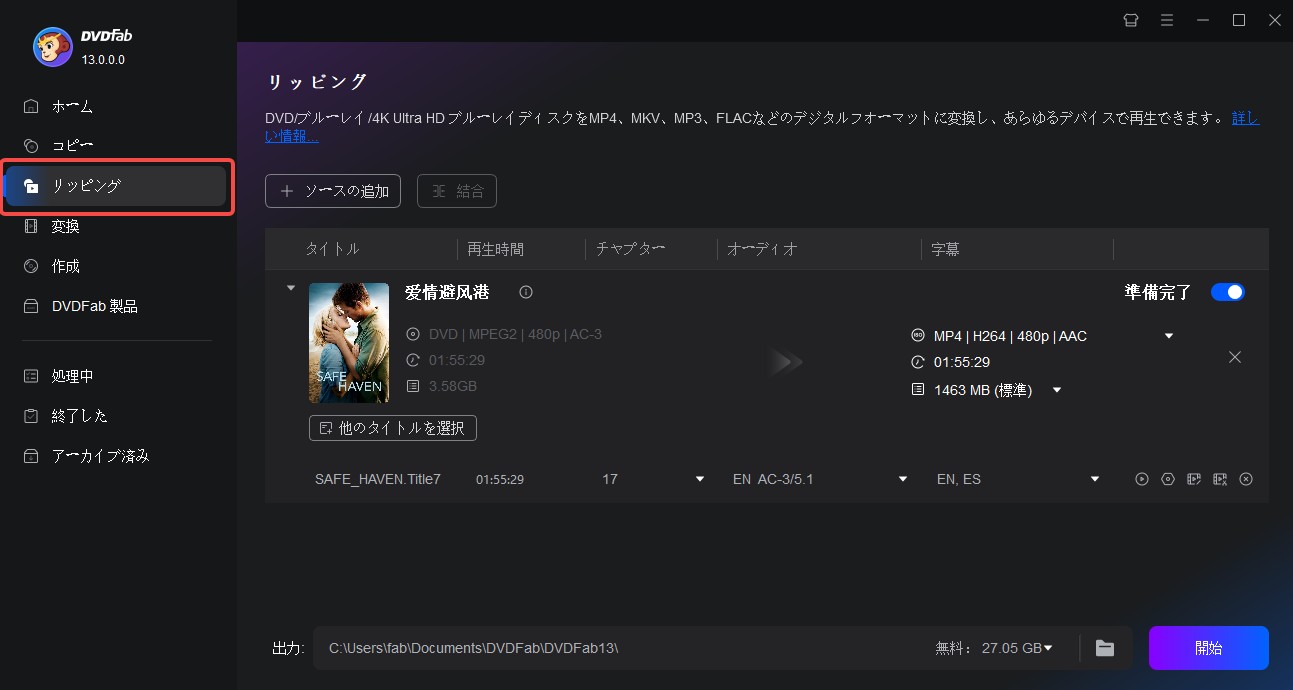
Task: Open the DVDFab store icon in the title bar
Action: coord(1130,20)
